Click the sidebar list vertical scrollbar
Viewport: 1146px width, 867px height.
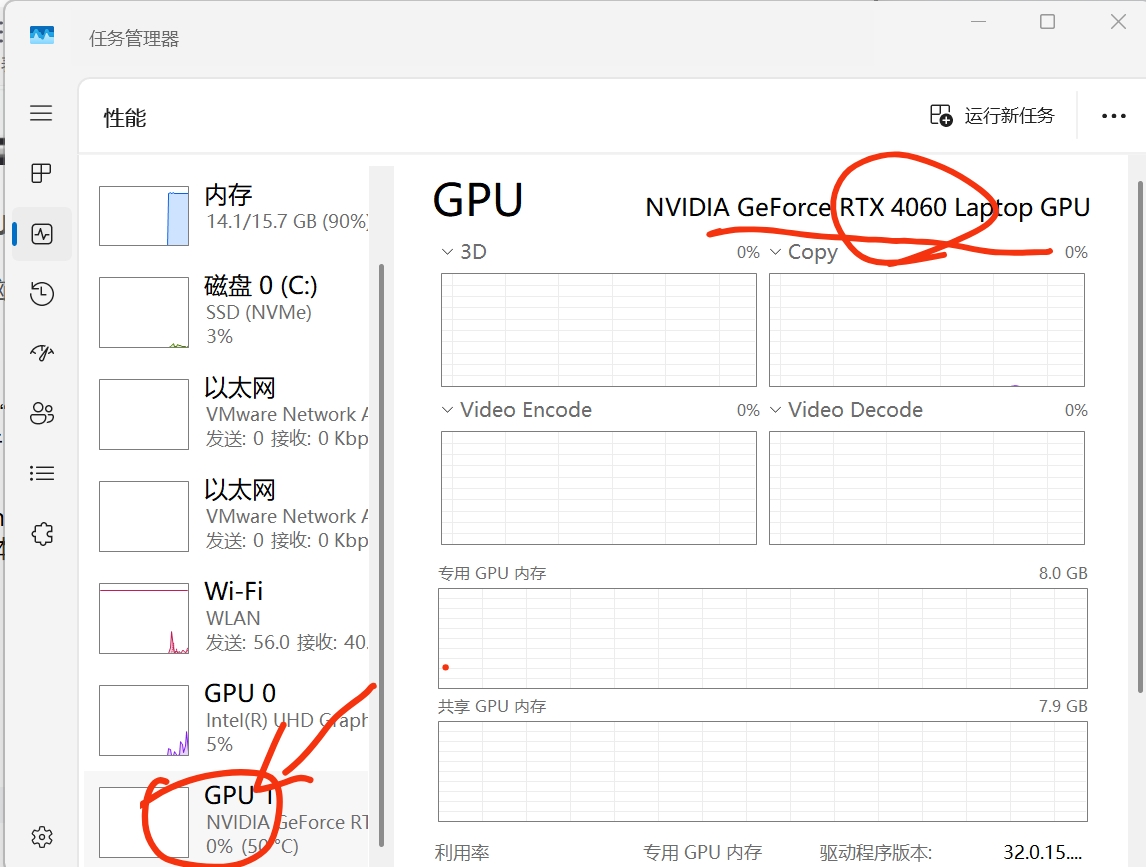[381, 556]
